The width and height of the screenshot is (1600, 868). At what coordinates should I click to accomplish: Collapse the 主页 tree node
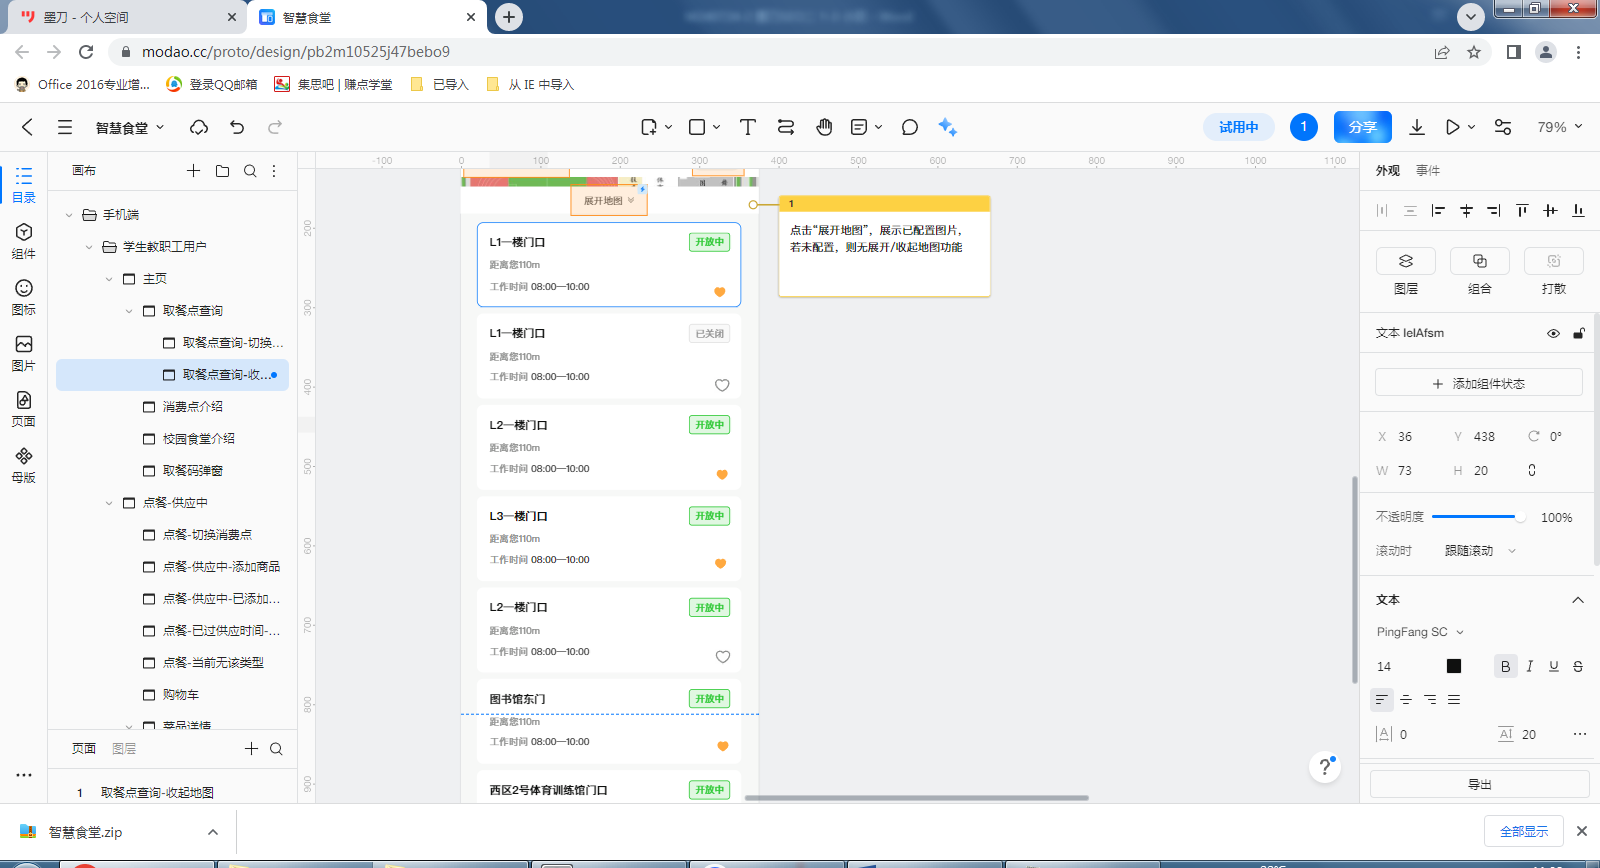109,279
